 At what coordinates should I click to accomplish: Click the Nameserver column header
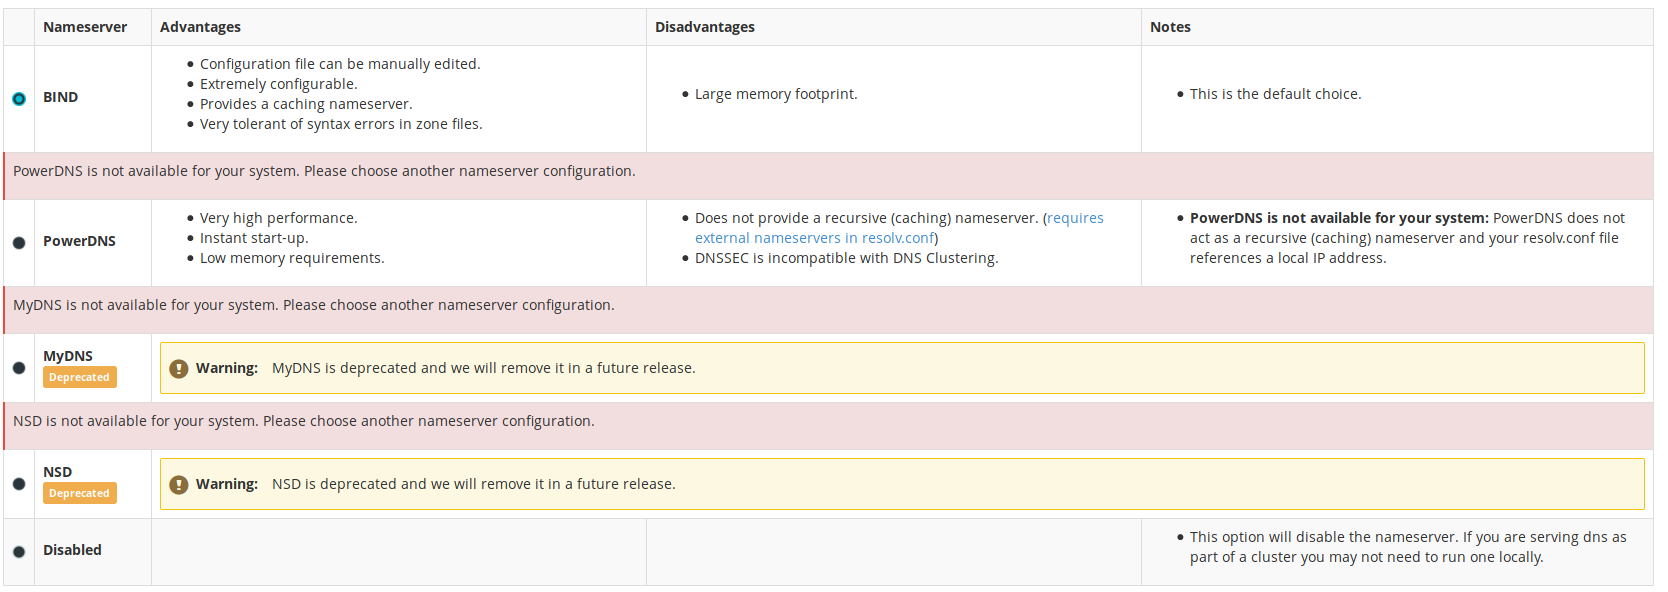(x=85, y=27)
